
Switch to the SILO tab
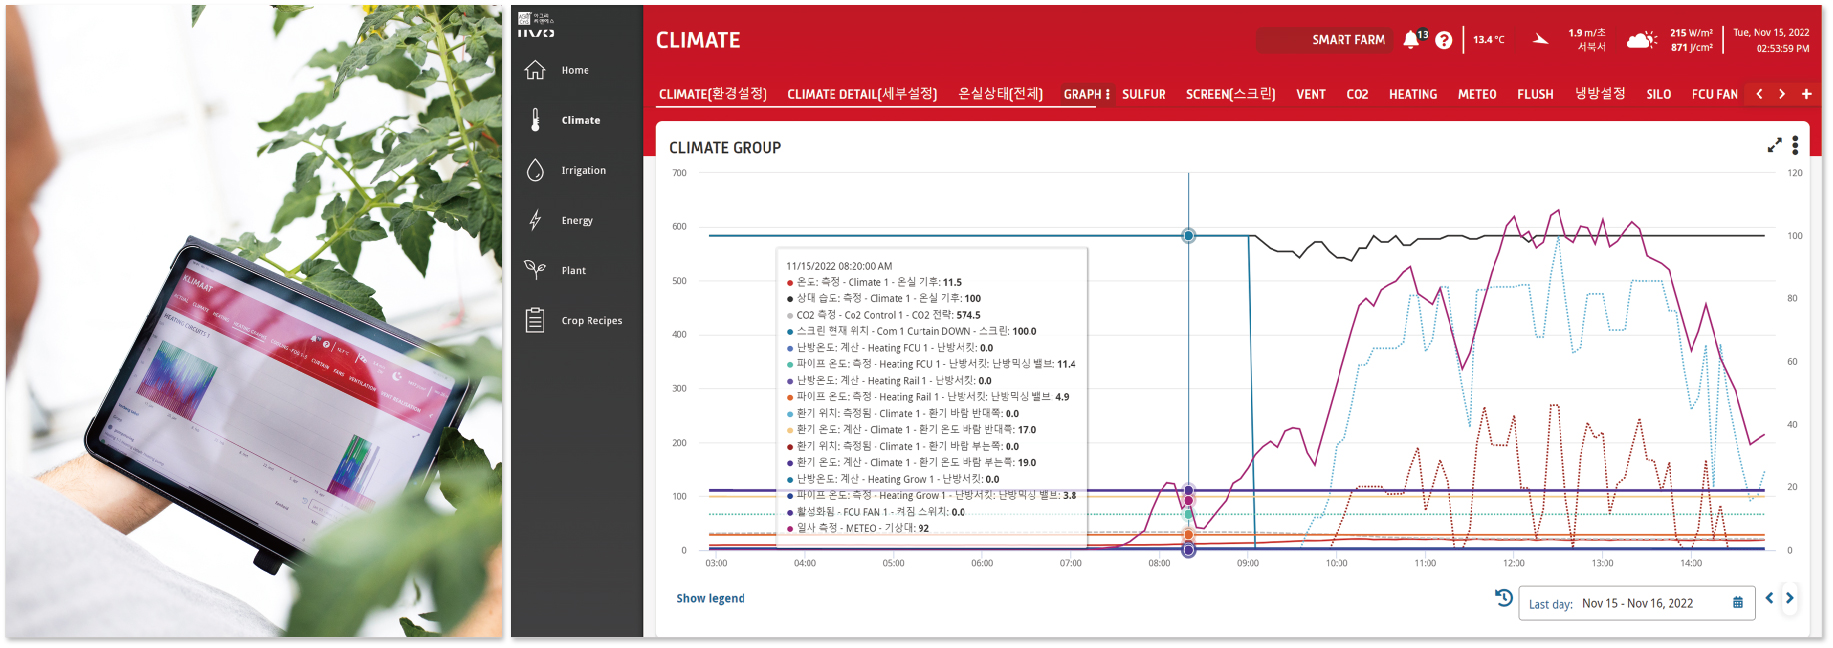[x=1659, y=94]
